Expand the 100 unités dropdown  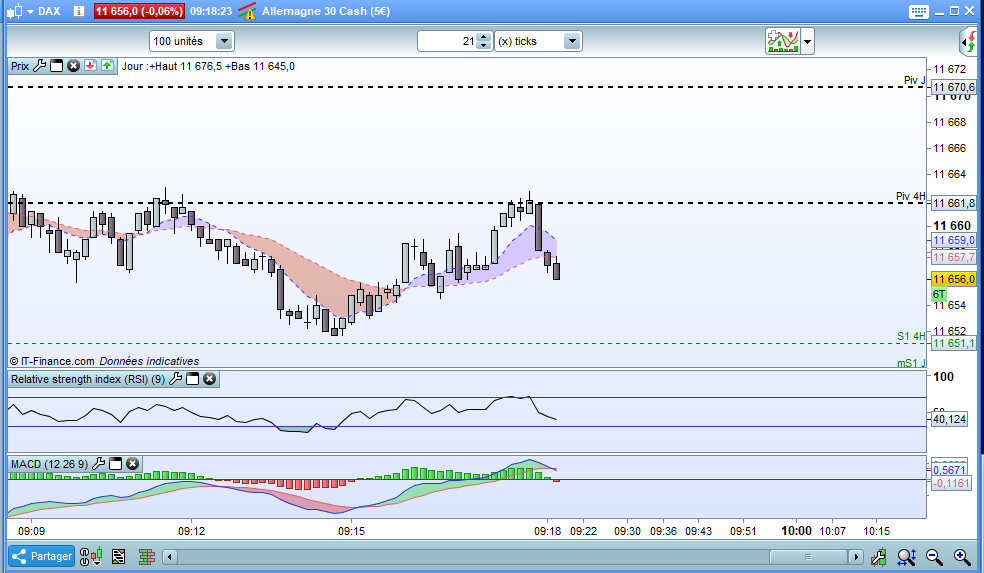coord(224,41)
